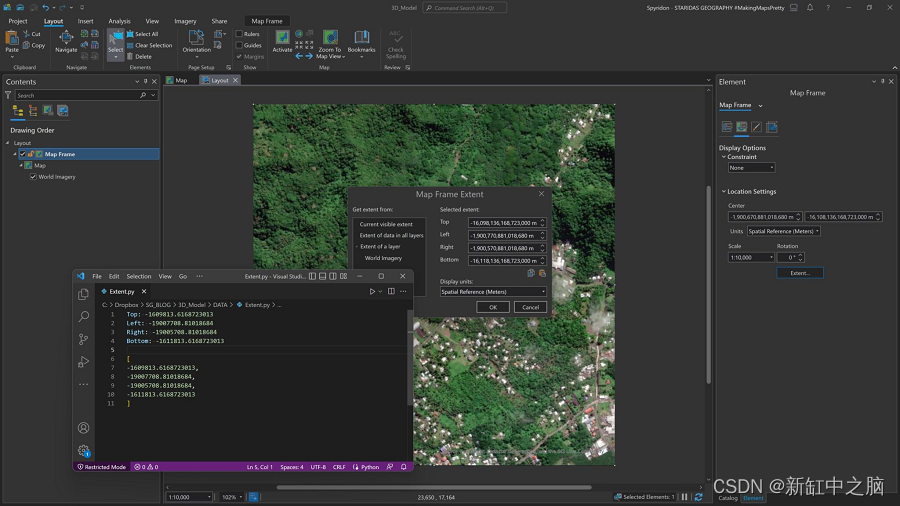Open the VS Code Explorer files icon

pyautogui.click(x=84, y=295)
